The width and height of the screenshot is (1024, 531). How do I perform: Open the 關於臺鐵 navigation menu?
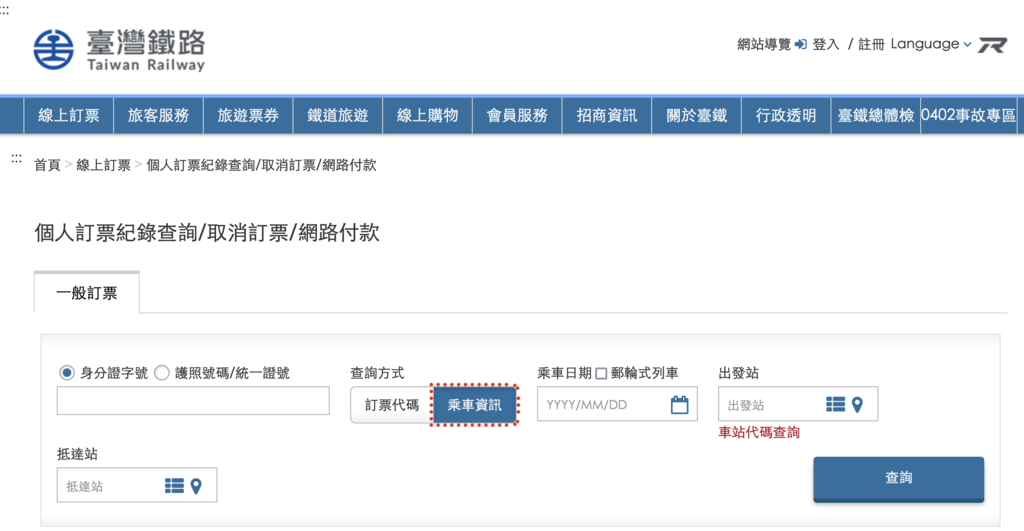click(x=696, y=116)
